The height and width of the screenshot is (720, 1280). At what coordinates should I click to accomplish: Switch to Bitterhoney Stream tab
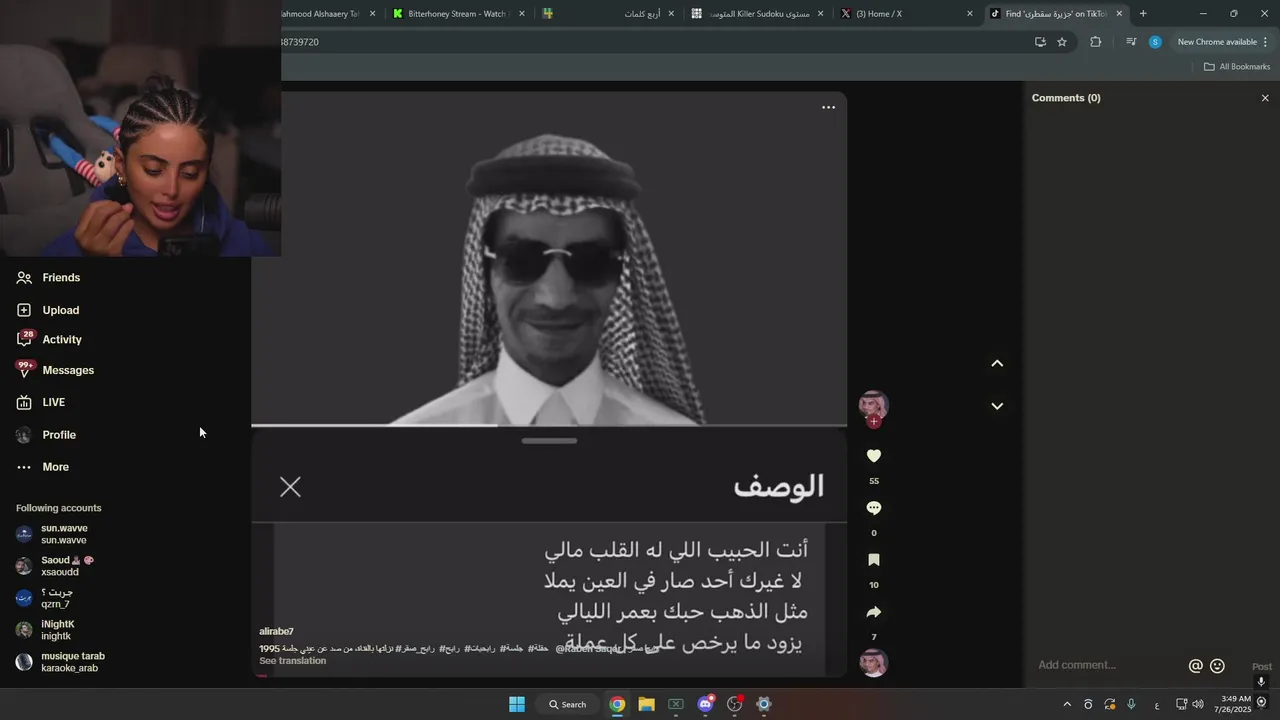[457, 14]
